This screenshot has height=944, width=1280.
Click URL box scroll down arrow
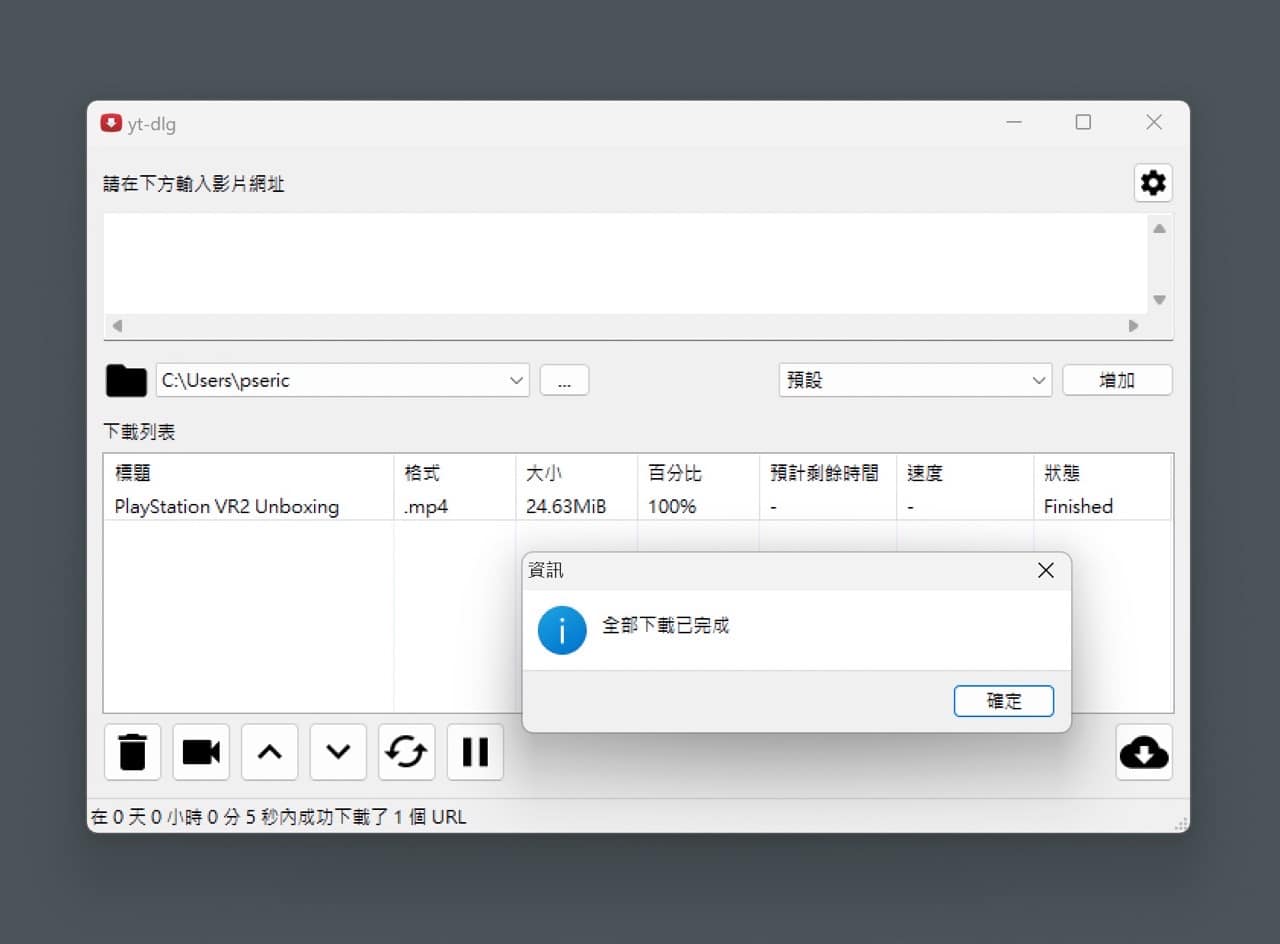click(x=1159, y=300)
